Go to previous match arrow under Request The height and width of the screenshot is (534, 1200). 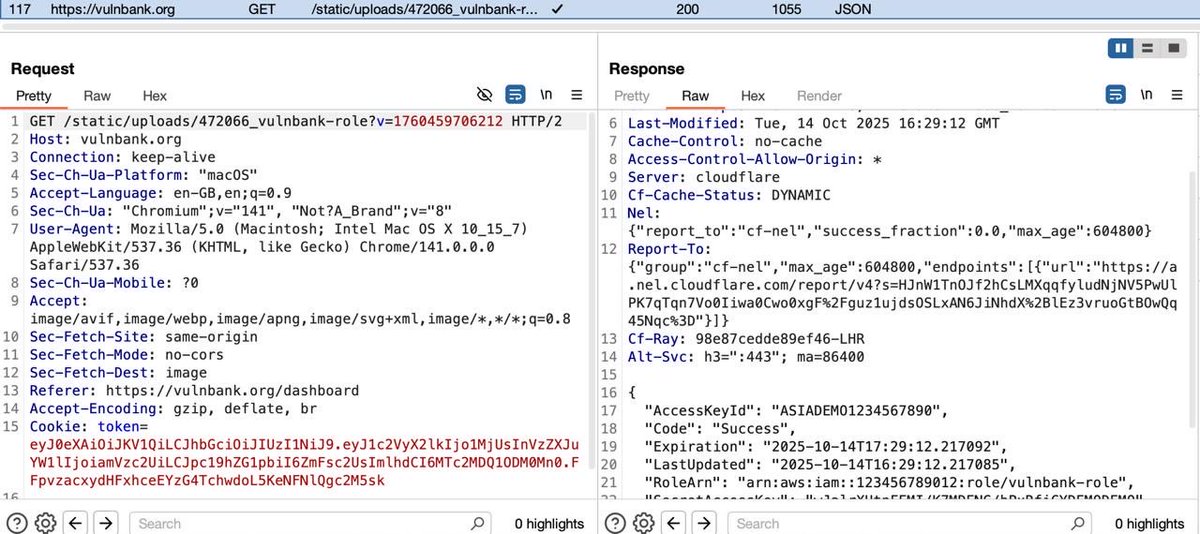point(76,522)
